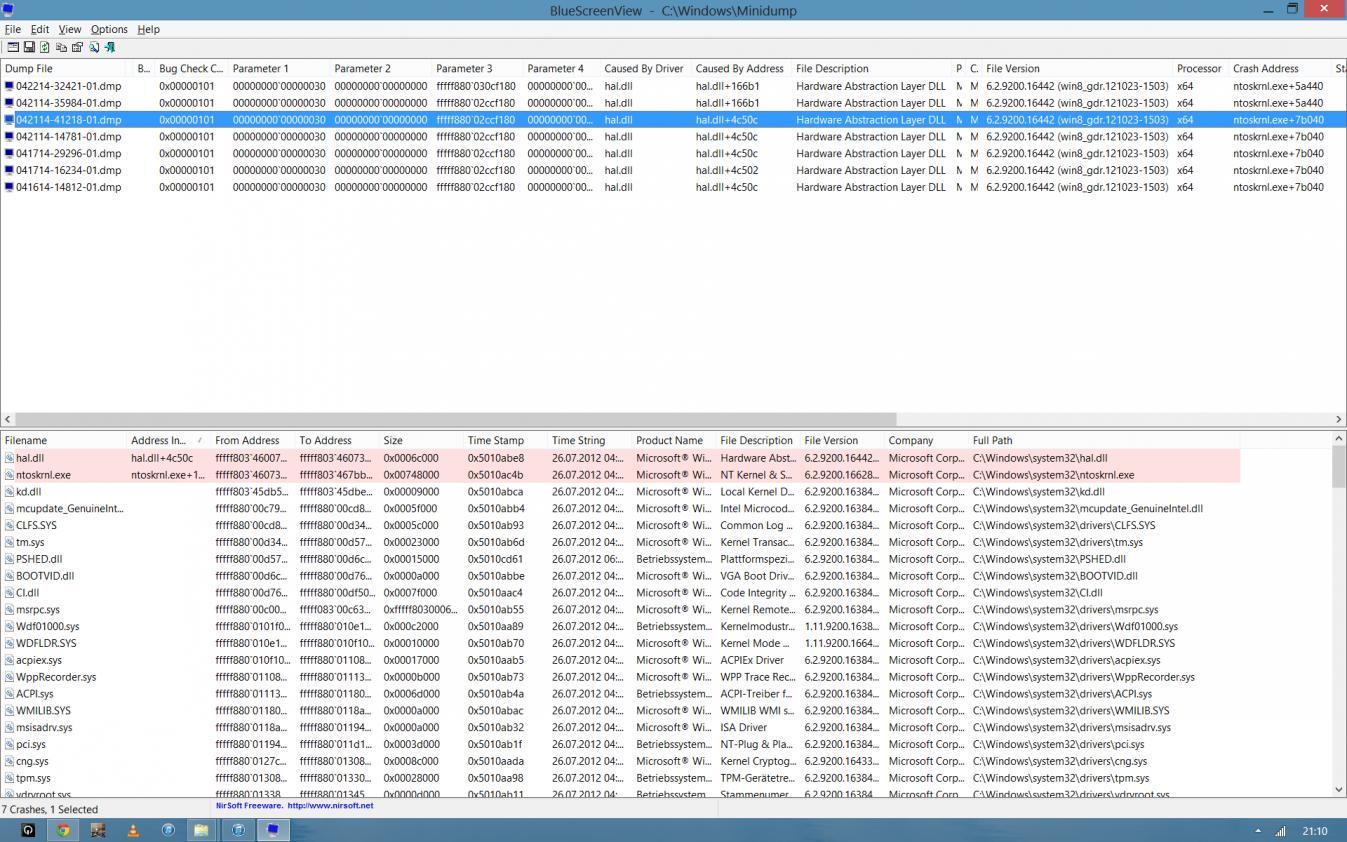This screenshot has width=1347, height=842.
Task: Open VLC media player from the taskbar
Action: [133, 830]
